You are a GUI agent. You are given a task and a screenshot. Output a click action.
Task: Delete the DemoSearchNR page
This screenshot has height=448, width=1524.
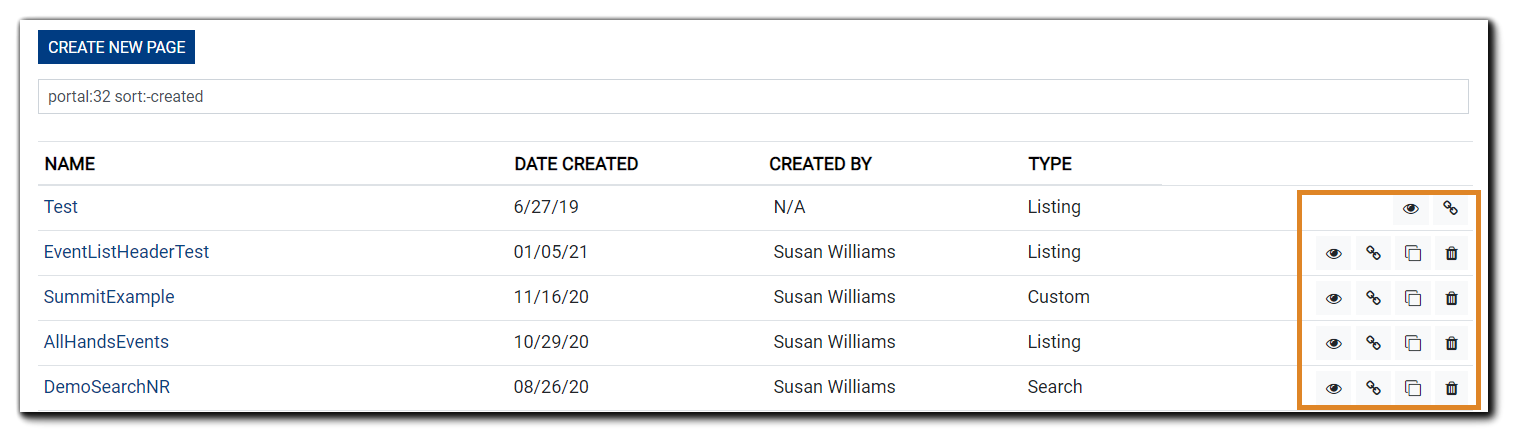(x=1451, y=388)
